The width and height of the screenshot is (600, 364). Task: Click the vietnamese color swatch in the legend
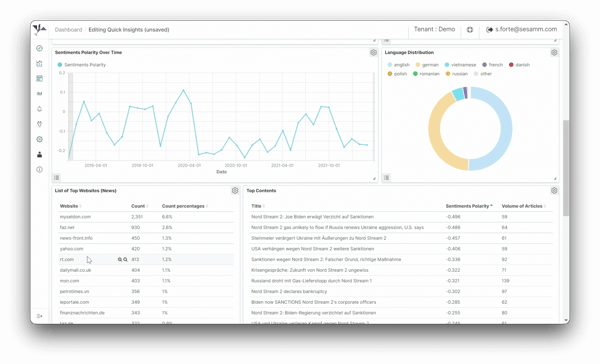[447, 65]
